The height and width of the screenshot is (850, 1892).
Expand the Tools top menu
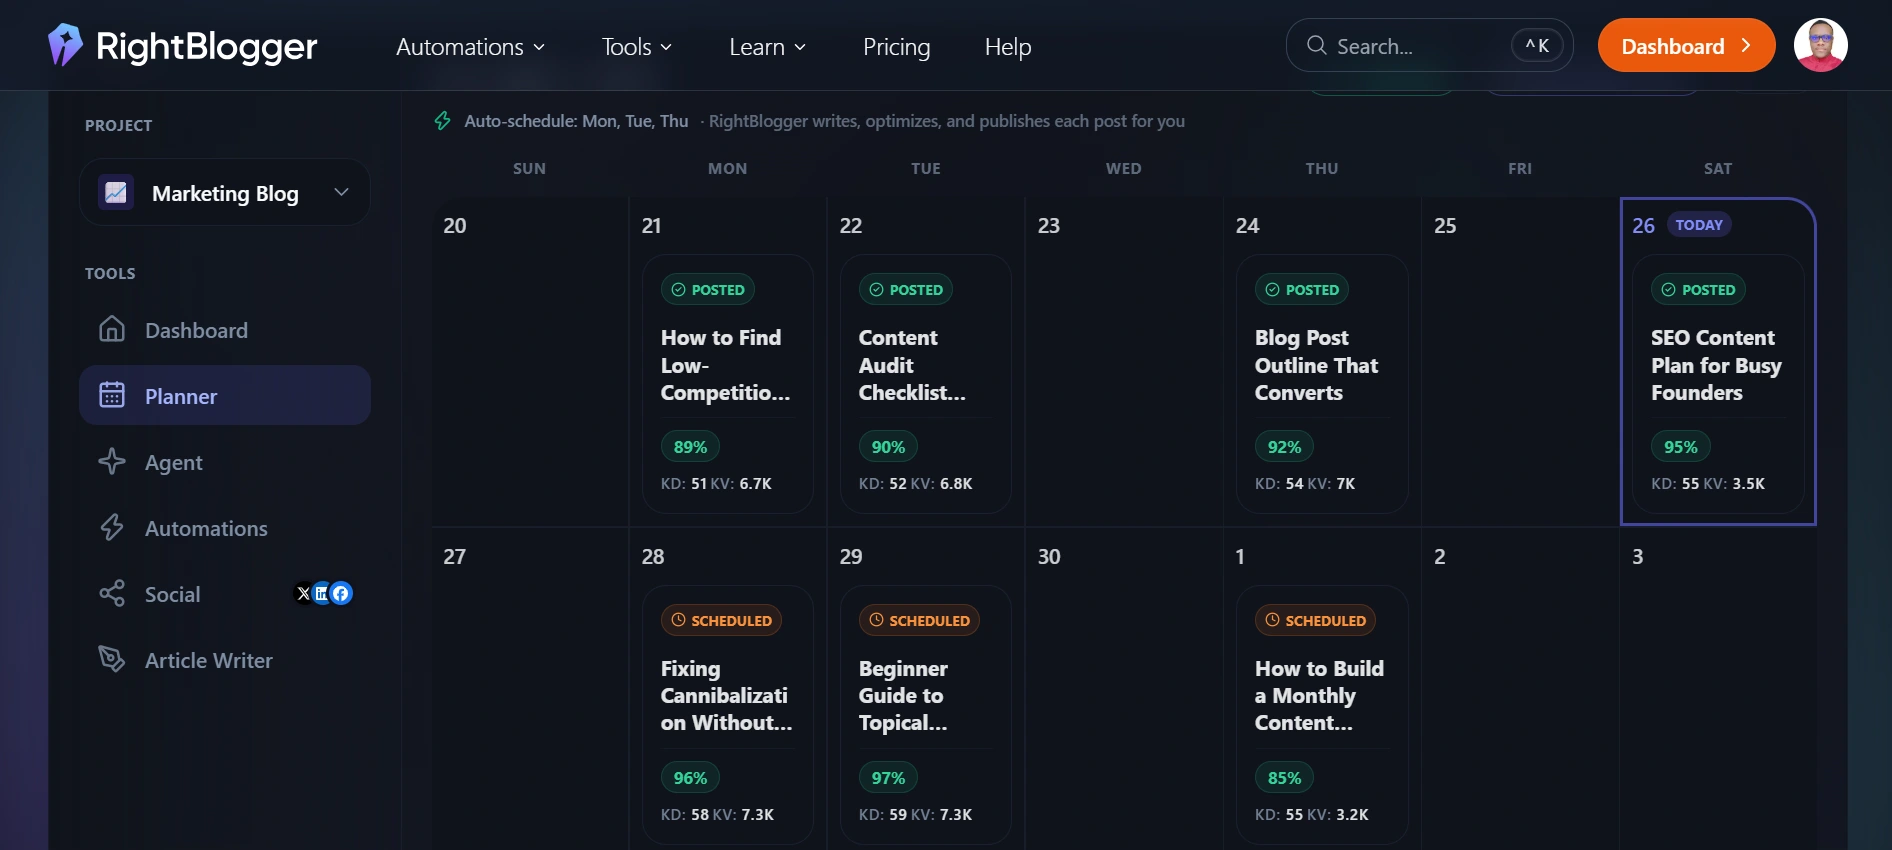(636, 47)
